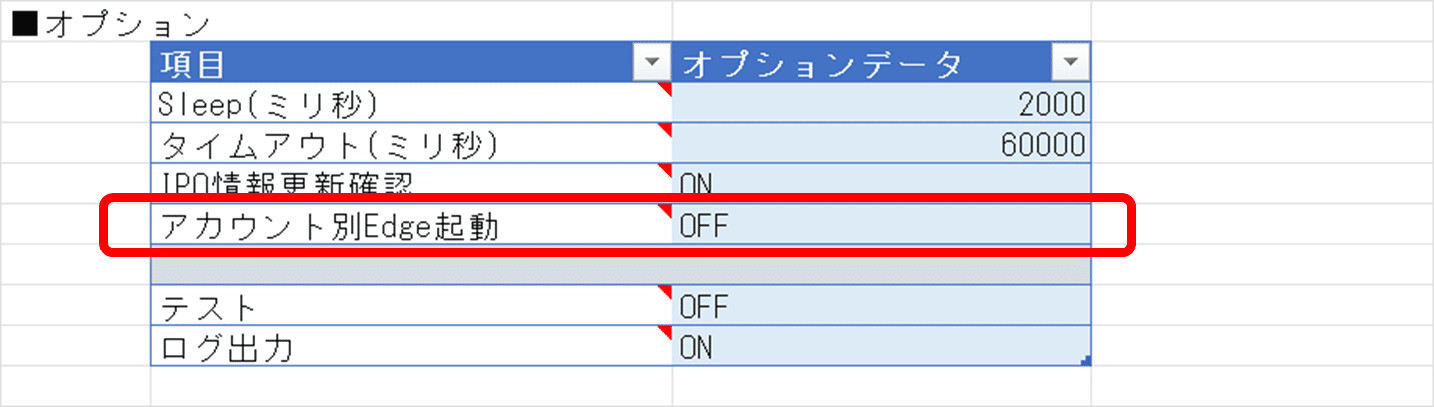Viewport: 1434px width, 407px height.
Task: Click the Sleep value cell showing 2000
Action: click(x=880, y=103)
